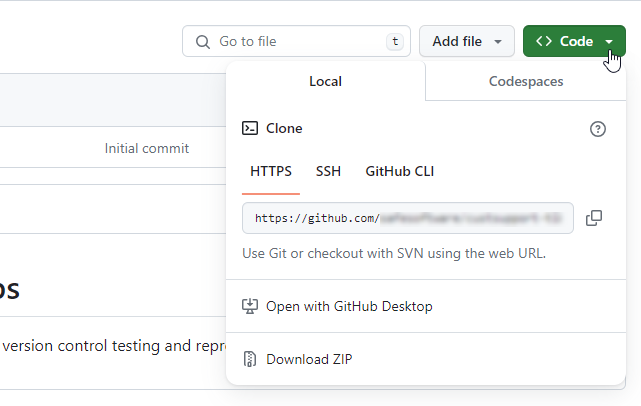Select the HTTPS clone method
This screenshot has height=406, width=641.
pyautogui.click(x=271, y=171)
